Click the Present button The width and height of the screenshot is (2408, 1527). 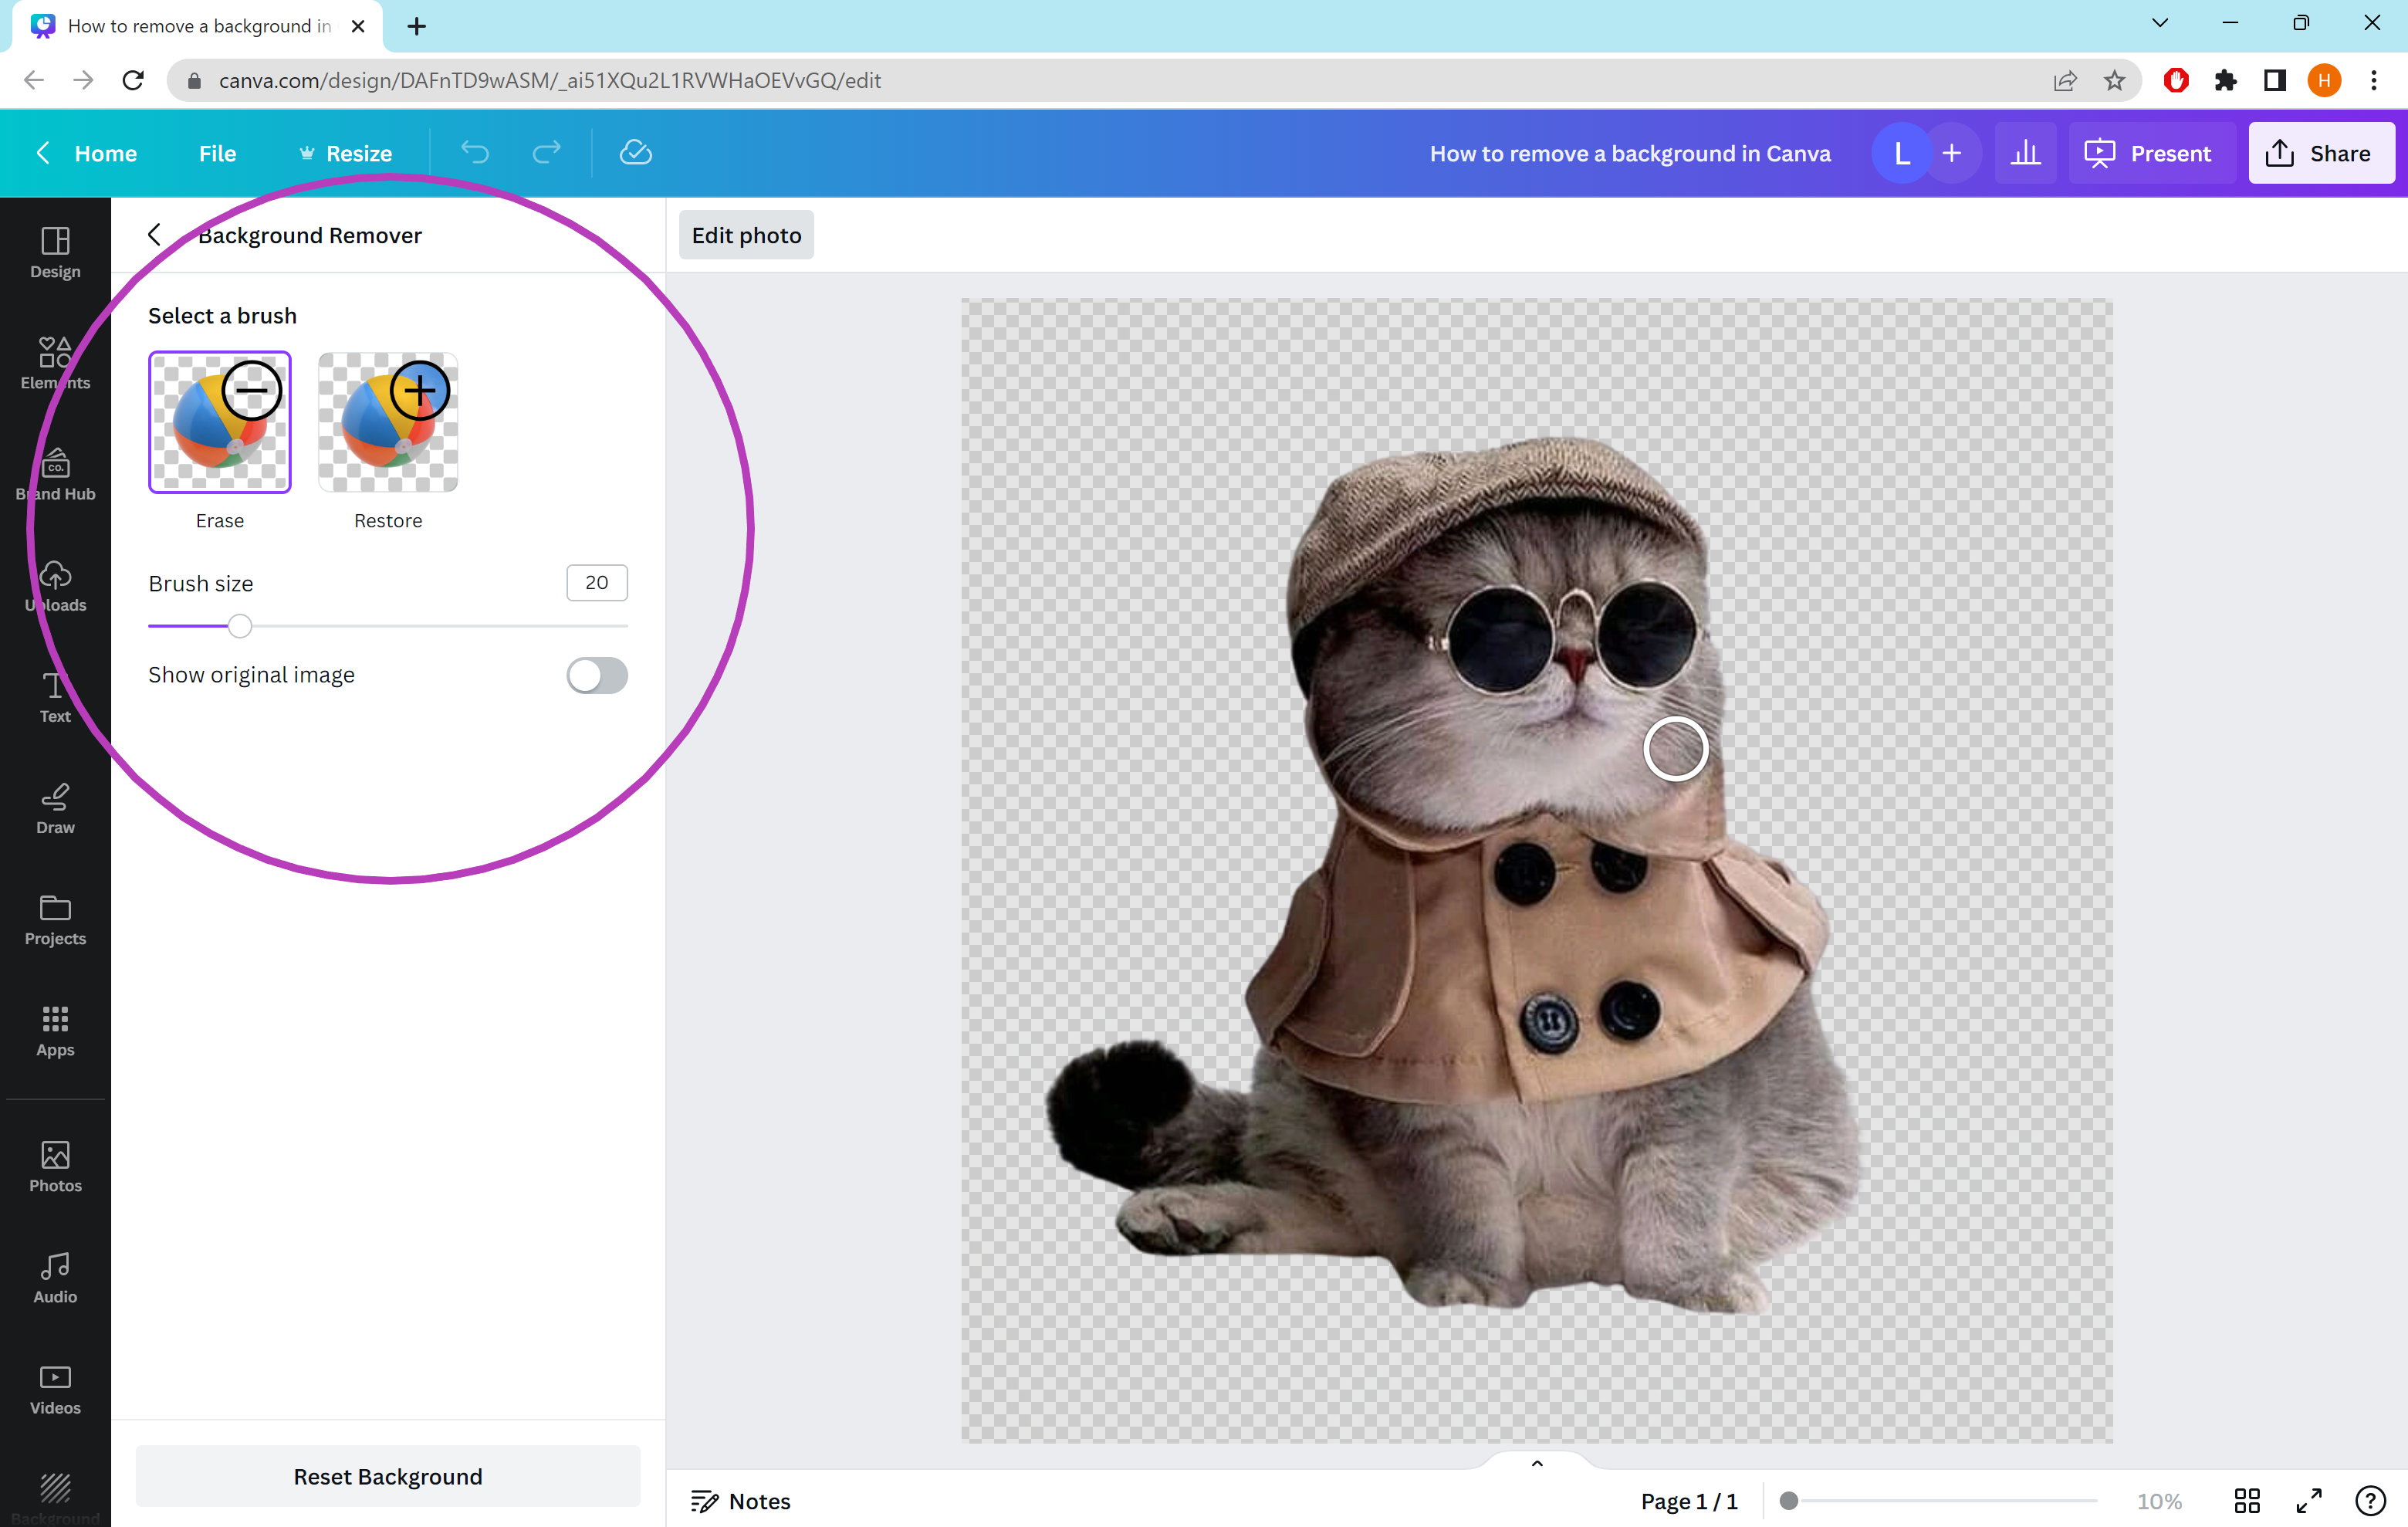pyautogui.click(x=2151, y=153)
